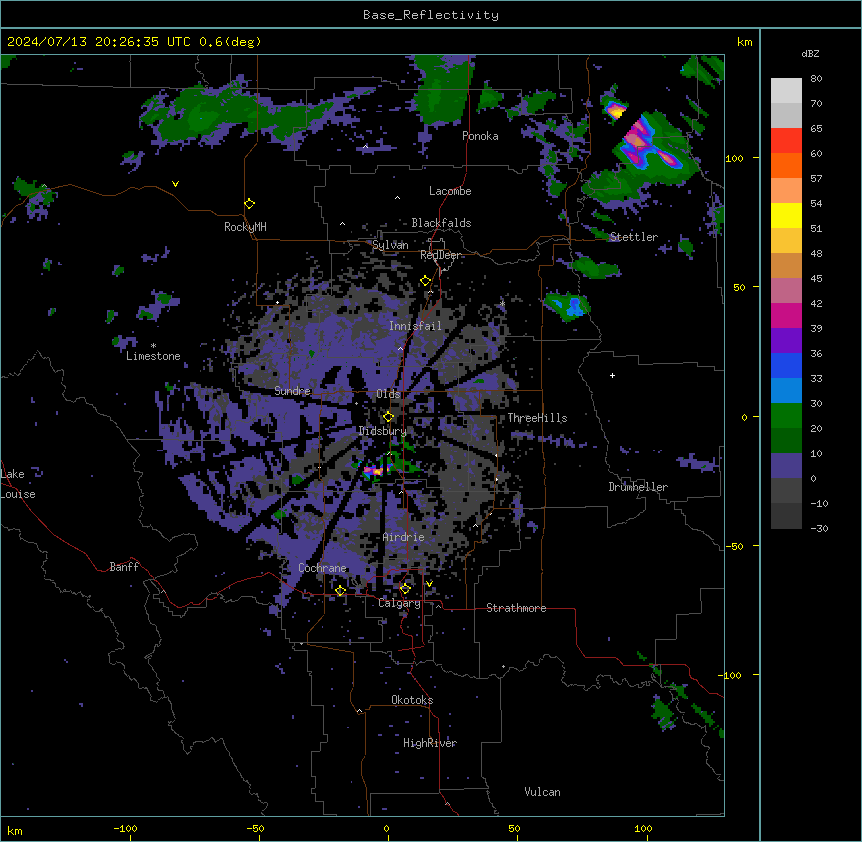Click the intense storm cell south of Didsbury
The height and width of the screenshot is (842, 862).
(x=375, y=471)
